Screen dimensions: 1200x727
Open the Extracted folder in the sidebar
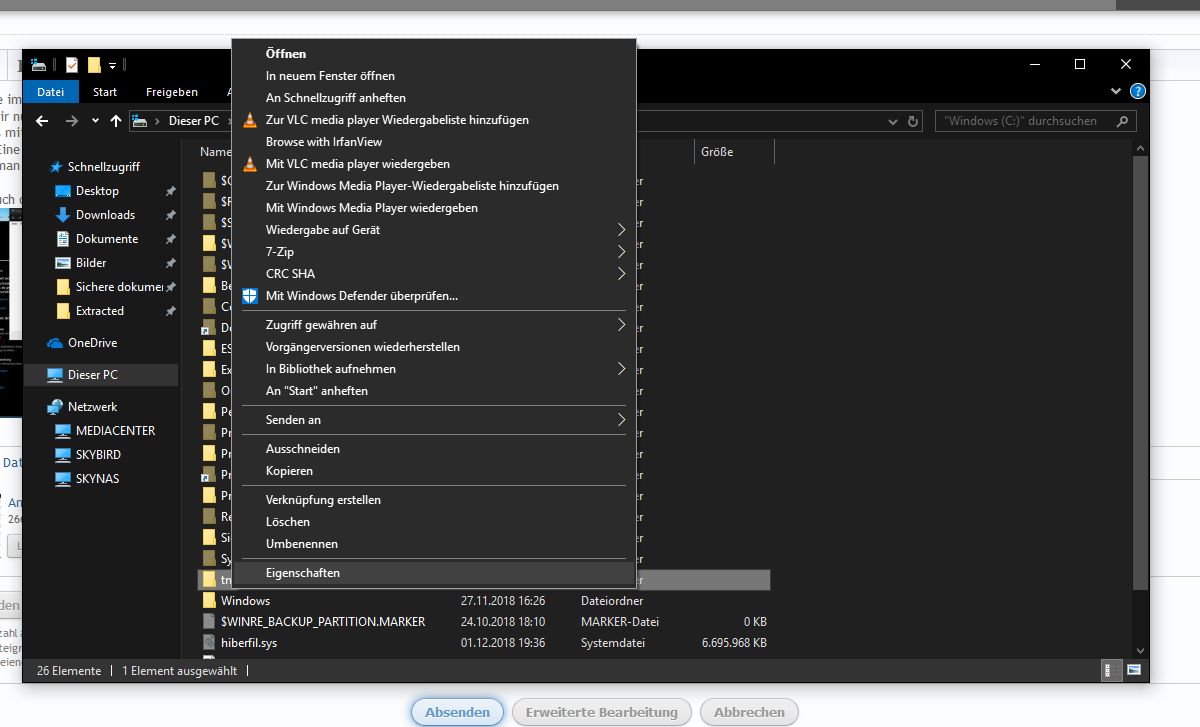100,311
